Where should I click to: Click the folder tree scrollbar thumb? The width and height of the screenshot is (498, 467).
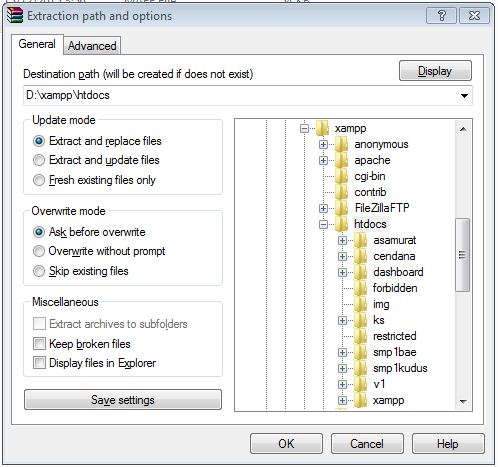tap(462, 255)
